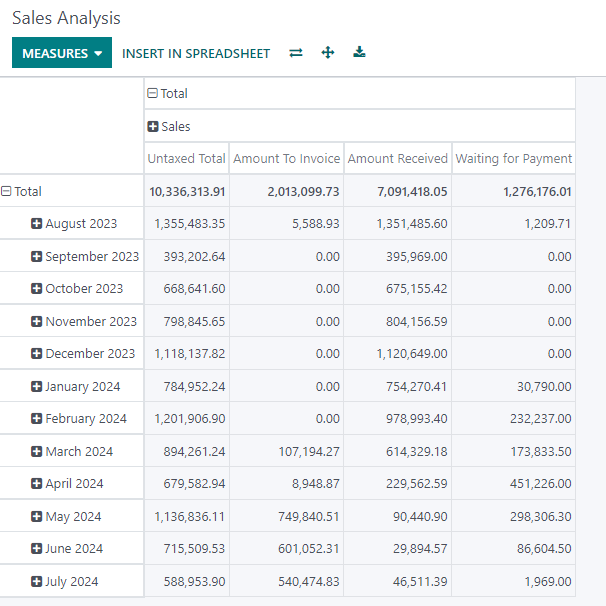The width and height of the screenshot is (606, 606).
Task: Select September 2023 cell 393,202.64
Action: (187, 256)
